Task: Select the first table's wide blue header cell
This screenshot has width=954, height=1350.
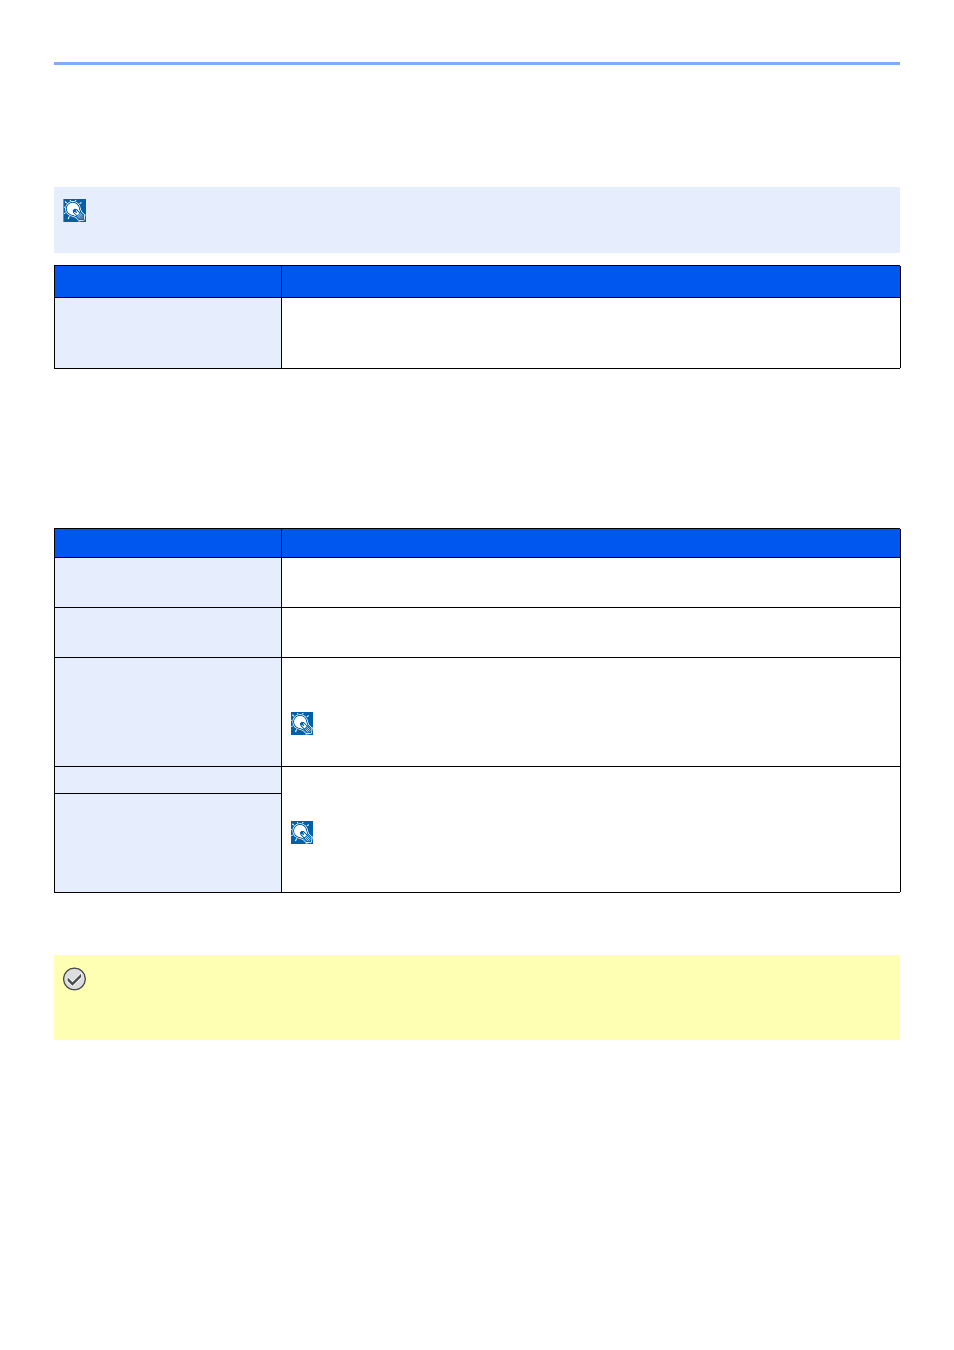Action: point(591,281)
